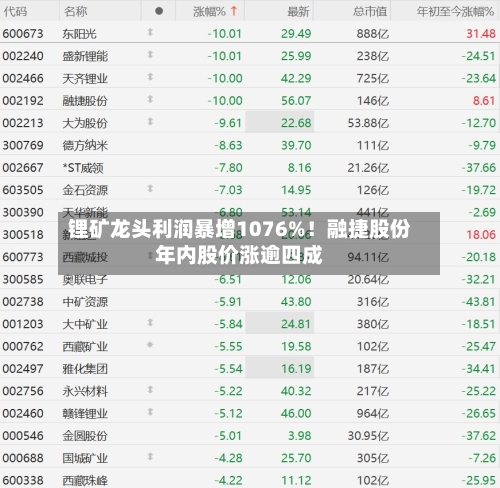Click the 126亿 market cap value
The height and width of the screenshot is (488, 500).
click(373, 190)
